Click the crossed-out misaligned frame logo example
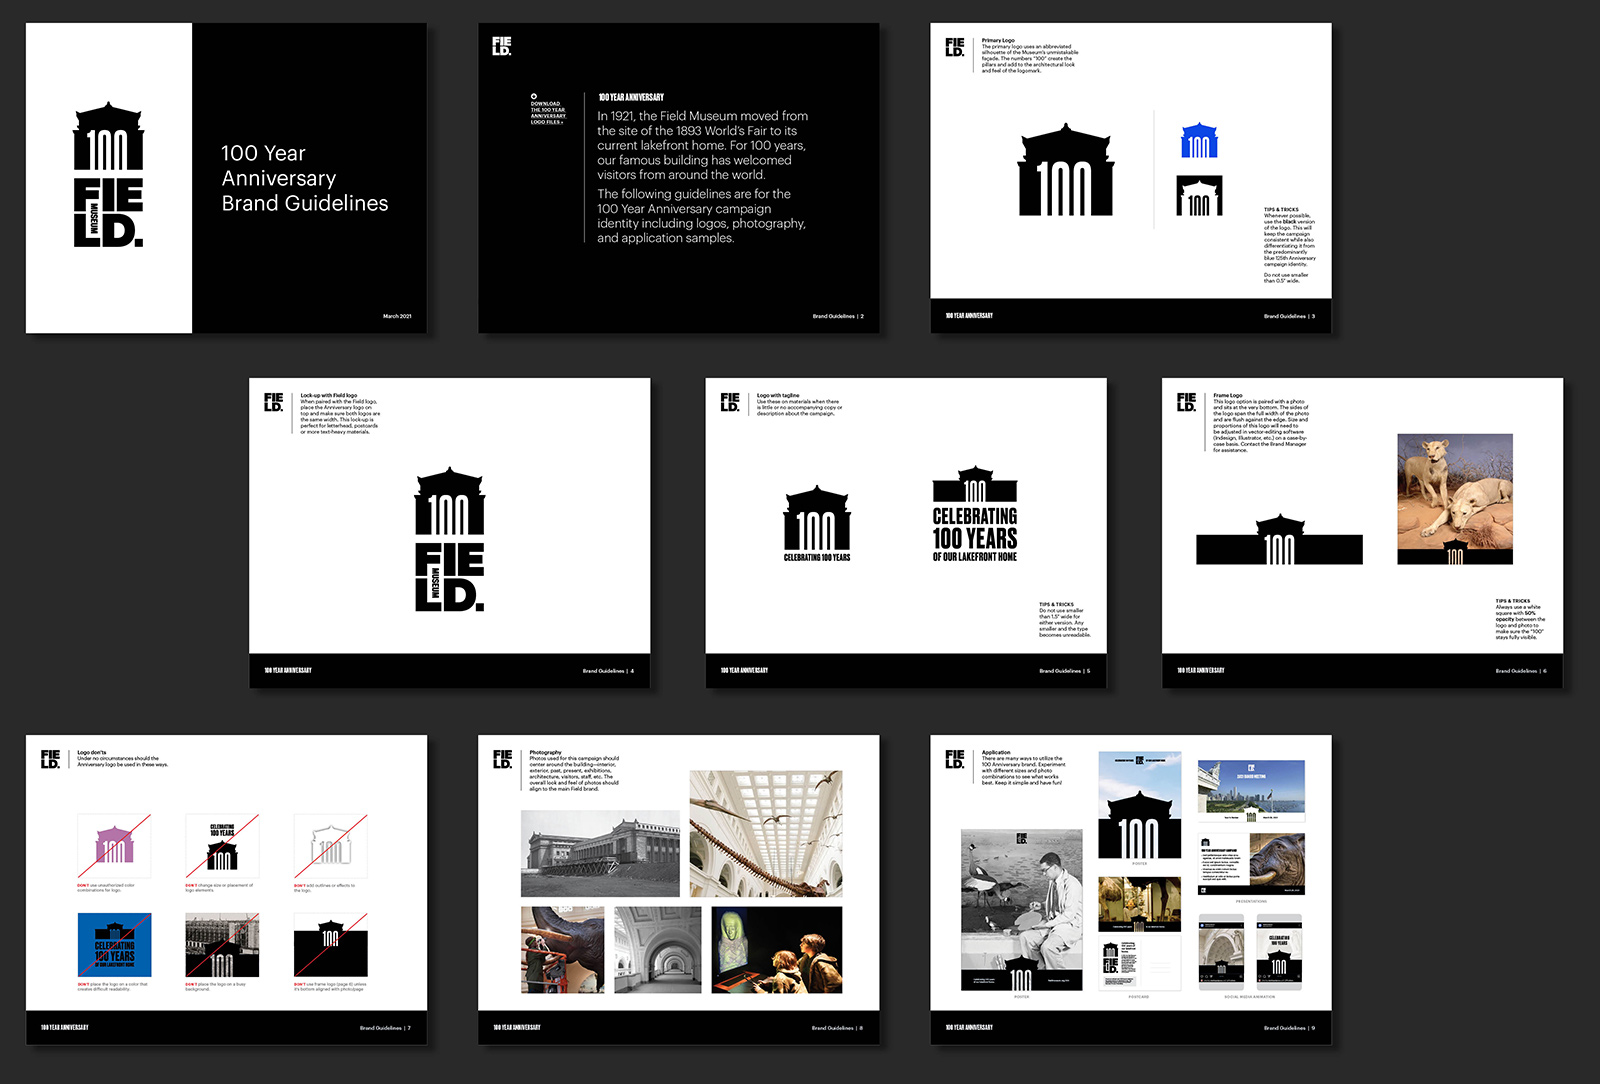This screenshot has height=1084, width=1600. (x=330, y=945)
